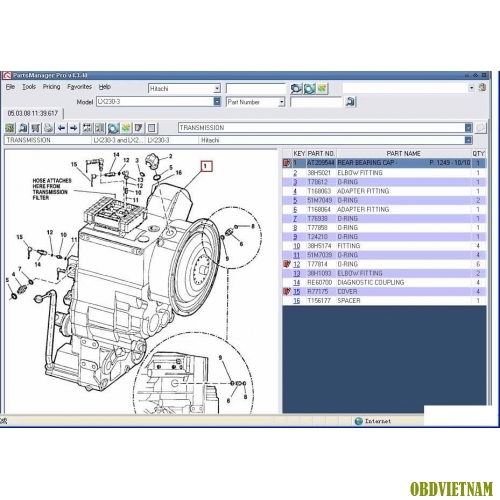The image size is (500, 500).
Task: Click the KEY column header
Action: click(x=299, y=154)
